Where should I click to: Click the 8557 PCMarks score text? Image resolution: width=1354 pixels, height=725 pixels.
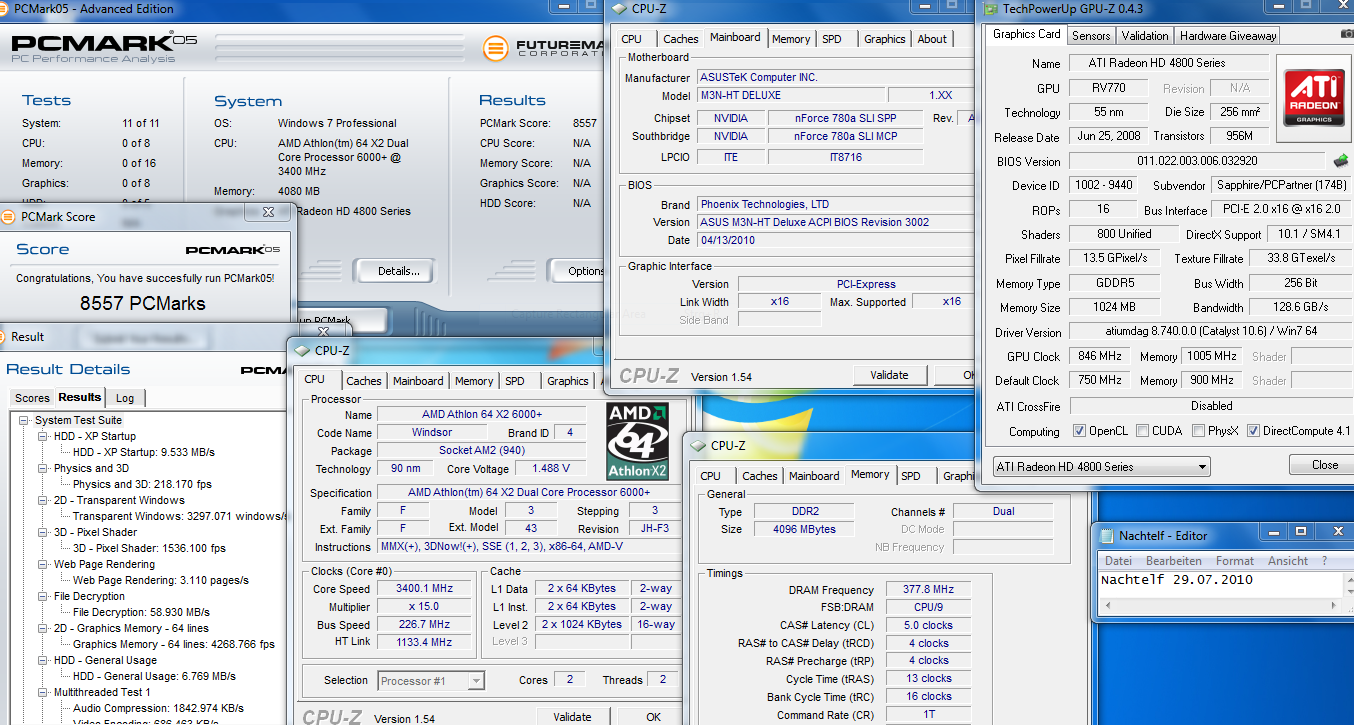click(143, 304)
